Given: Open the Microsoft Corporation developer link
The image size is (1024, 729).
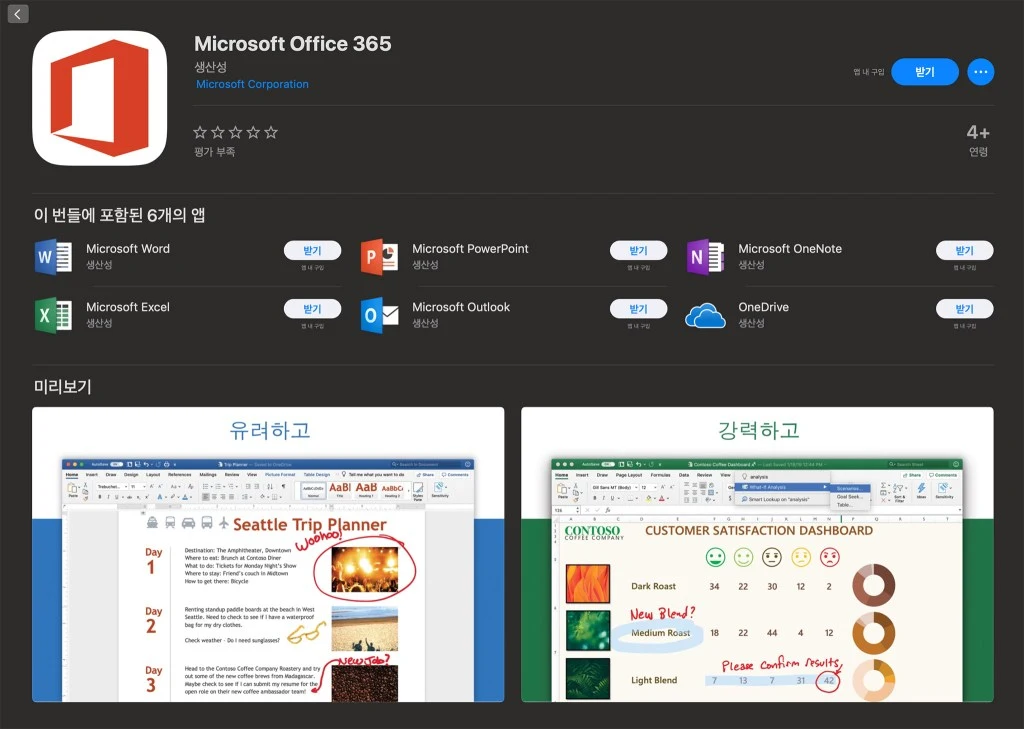Looking at the screenshot, I should 252,84.
